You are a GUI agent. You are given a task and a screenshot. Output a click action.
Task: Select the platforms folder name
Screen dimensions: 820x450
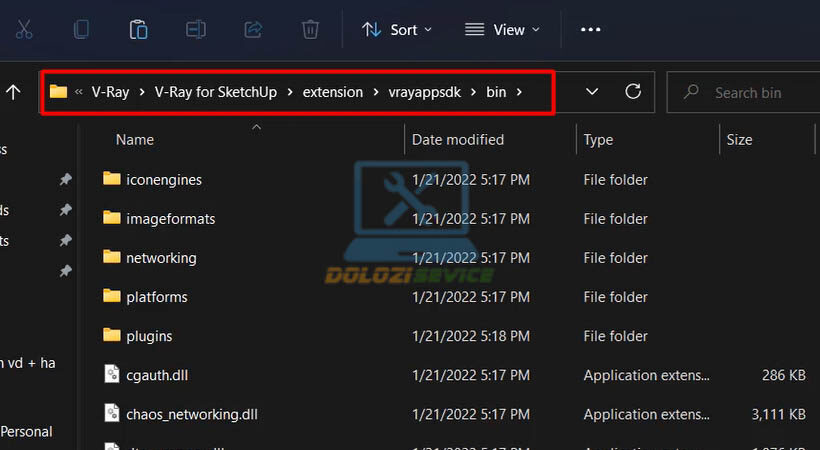click(x=156, y=297)
